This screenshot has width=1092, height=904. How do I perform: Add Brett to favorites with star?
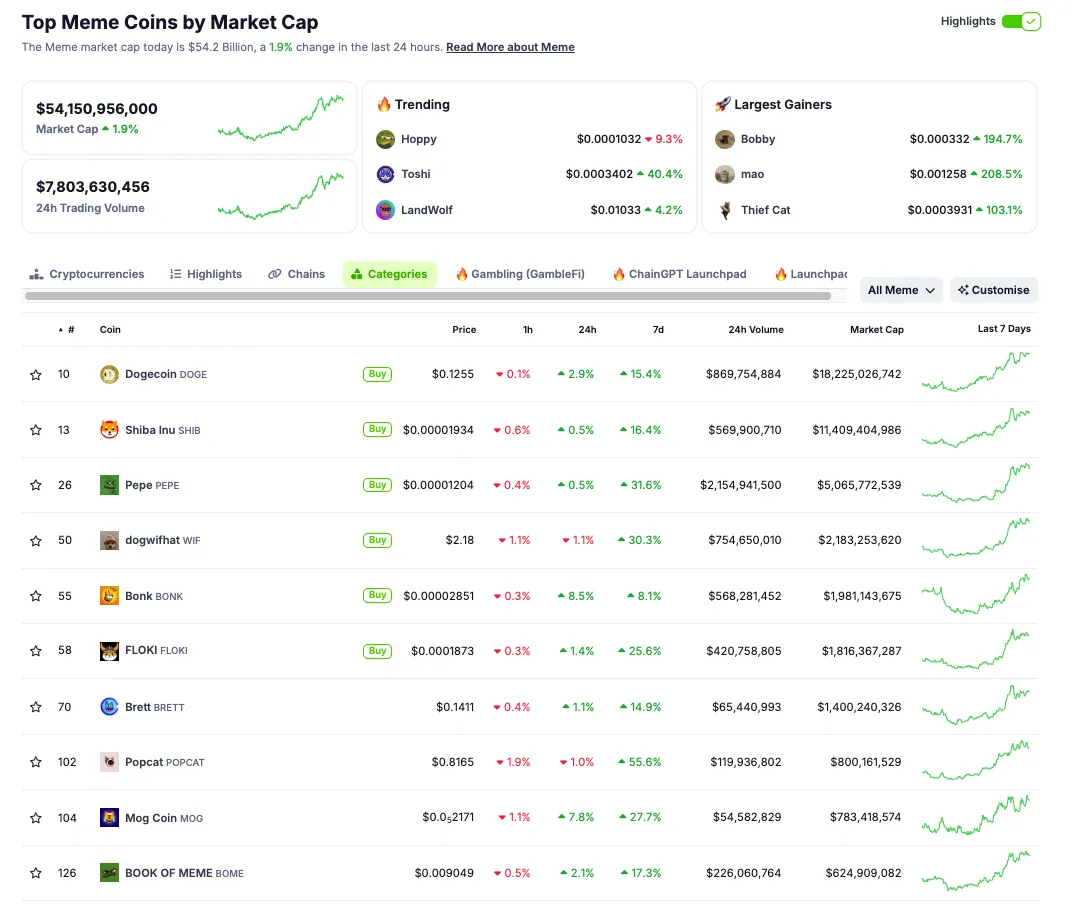[x=36, y=707]
